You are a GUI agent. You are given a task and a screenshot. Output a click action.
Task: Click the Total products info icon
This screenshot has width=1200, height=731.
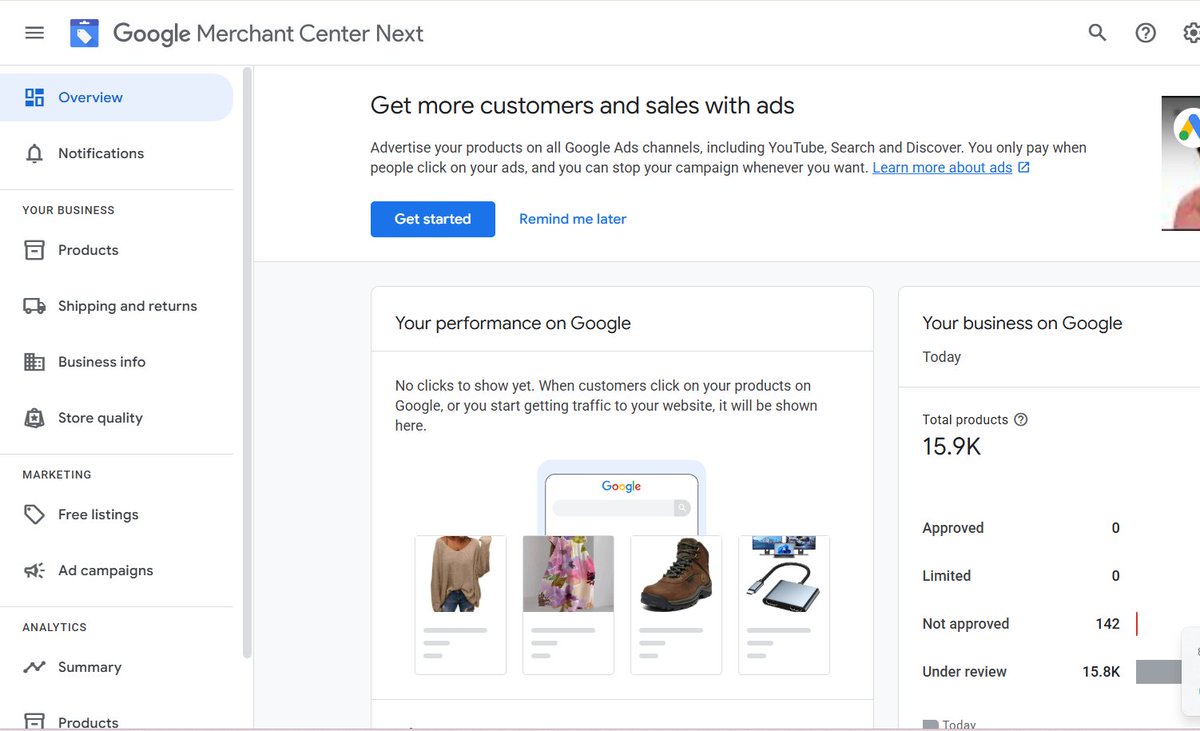tap(1021, 420)
